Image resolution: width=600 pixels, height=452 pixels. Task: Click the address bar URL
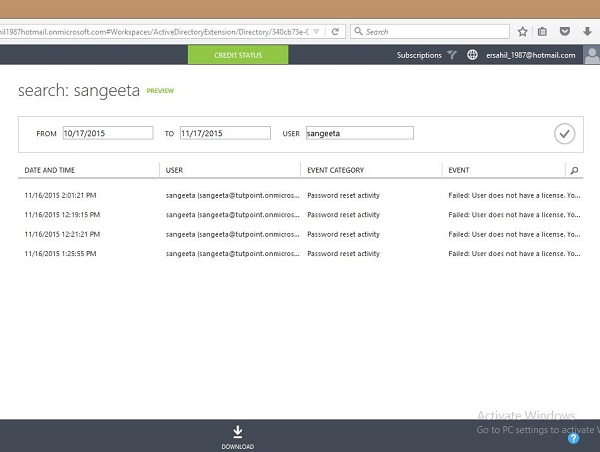point(154,32)
